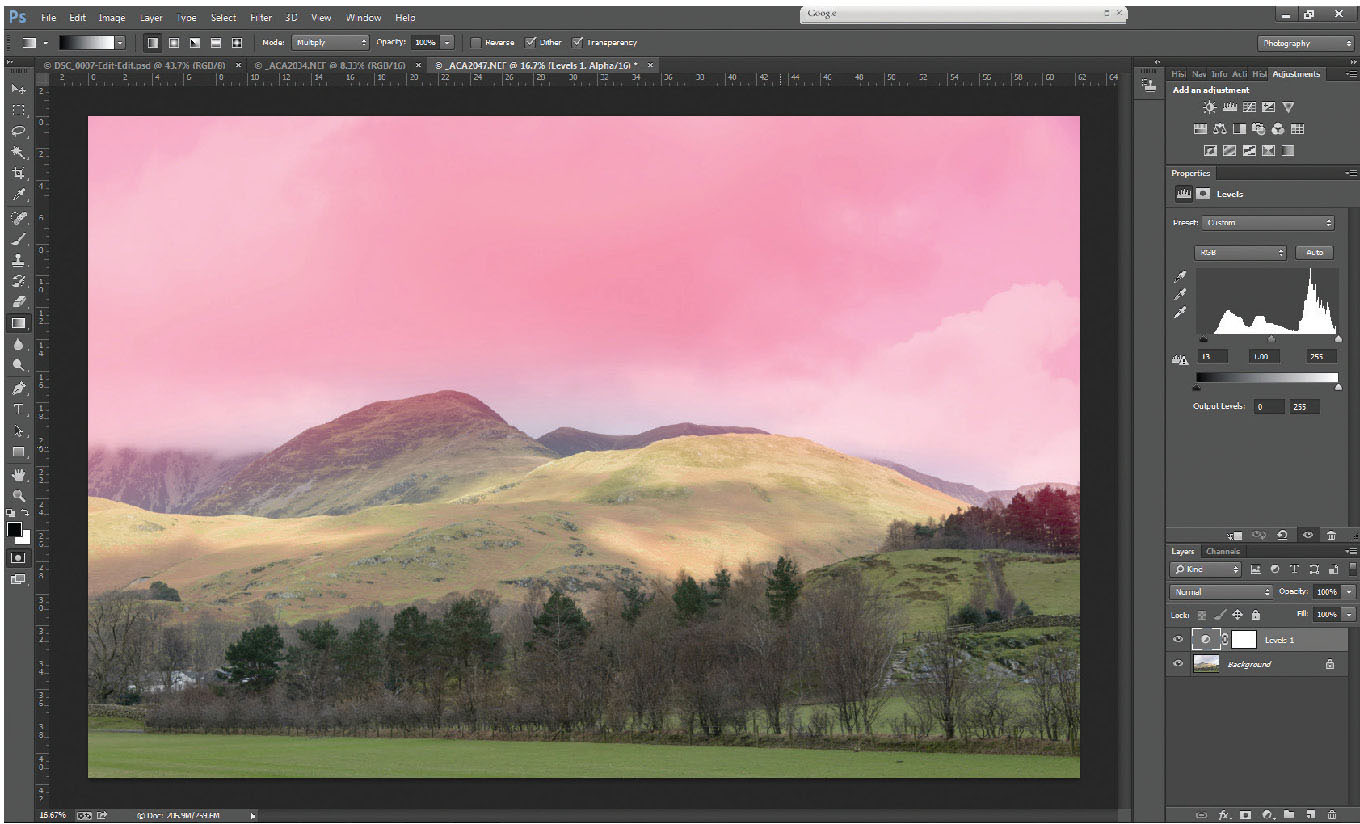Select the Magic Wand tool
Screen dimensions: 1360x824
(x=18, y=152)
